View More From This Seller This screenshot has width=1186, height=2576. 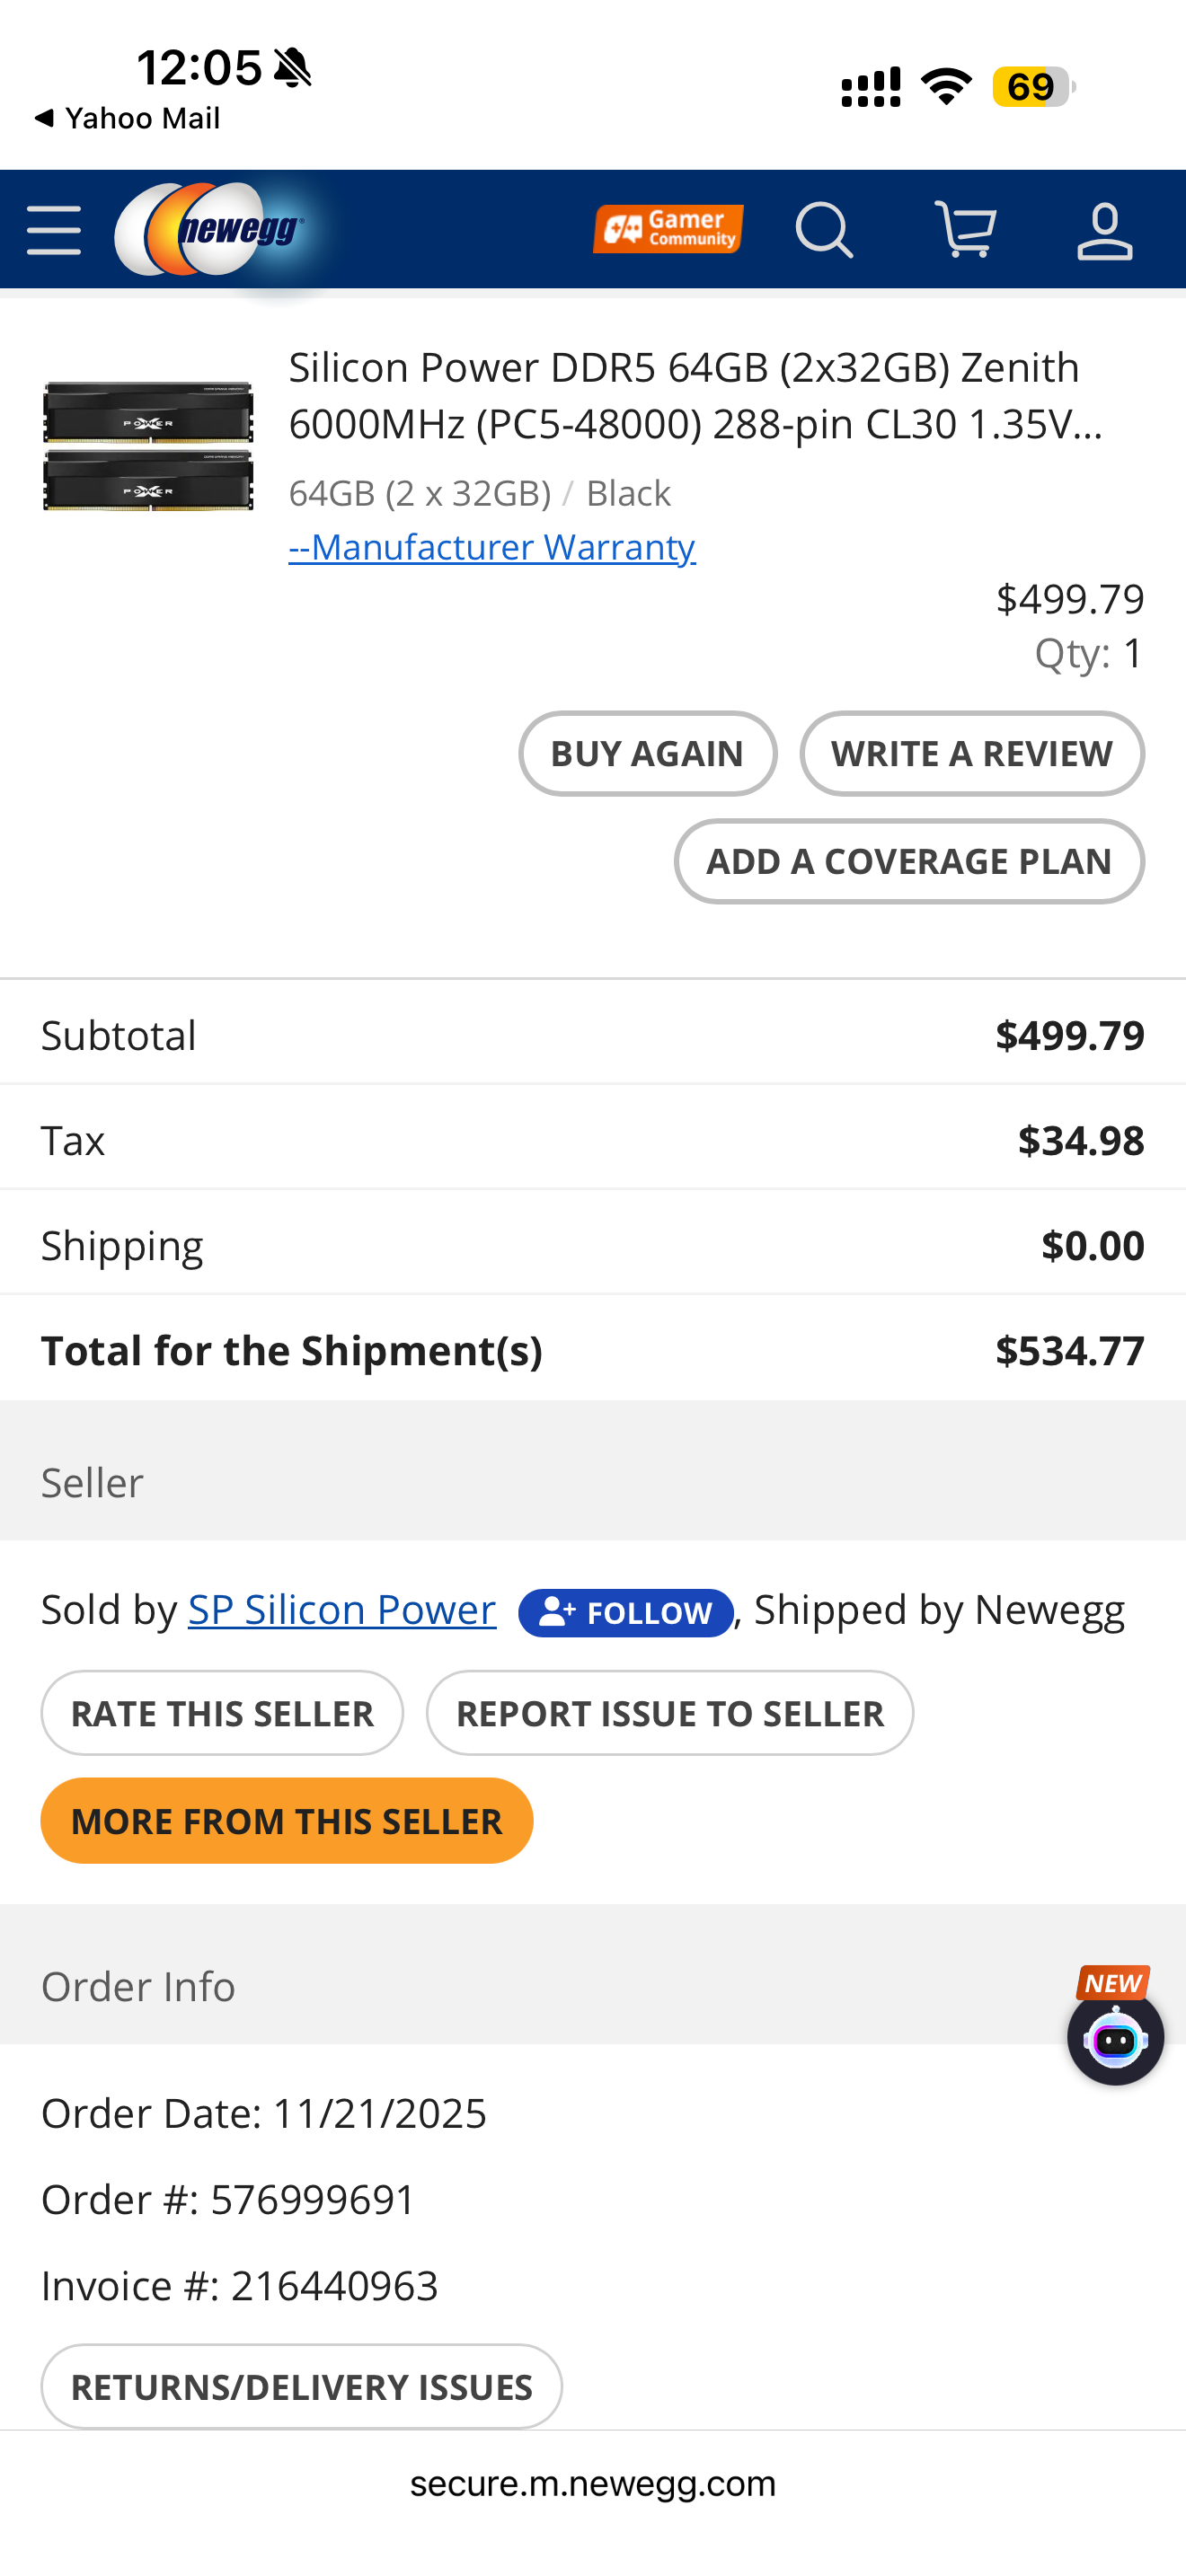pyautogui.click(x=286, y=1821)
